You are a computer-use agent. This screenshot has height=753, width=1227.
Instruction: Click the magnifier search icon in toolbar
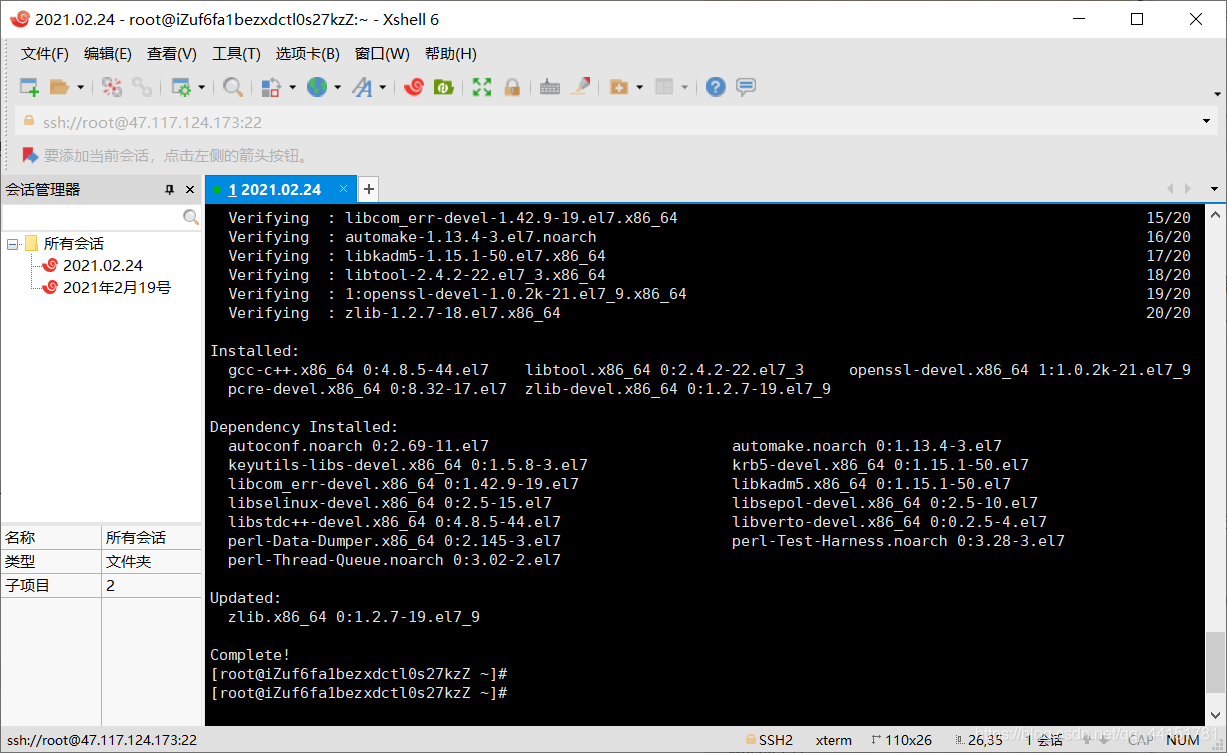pos(233,87)
